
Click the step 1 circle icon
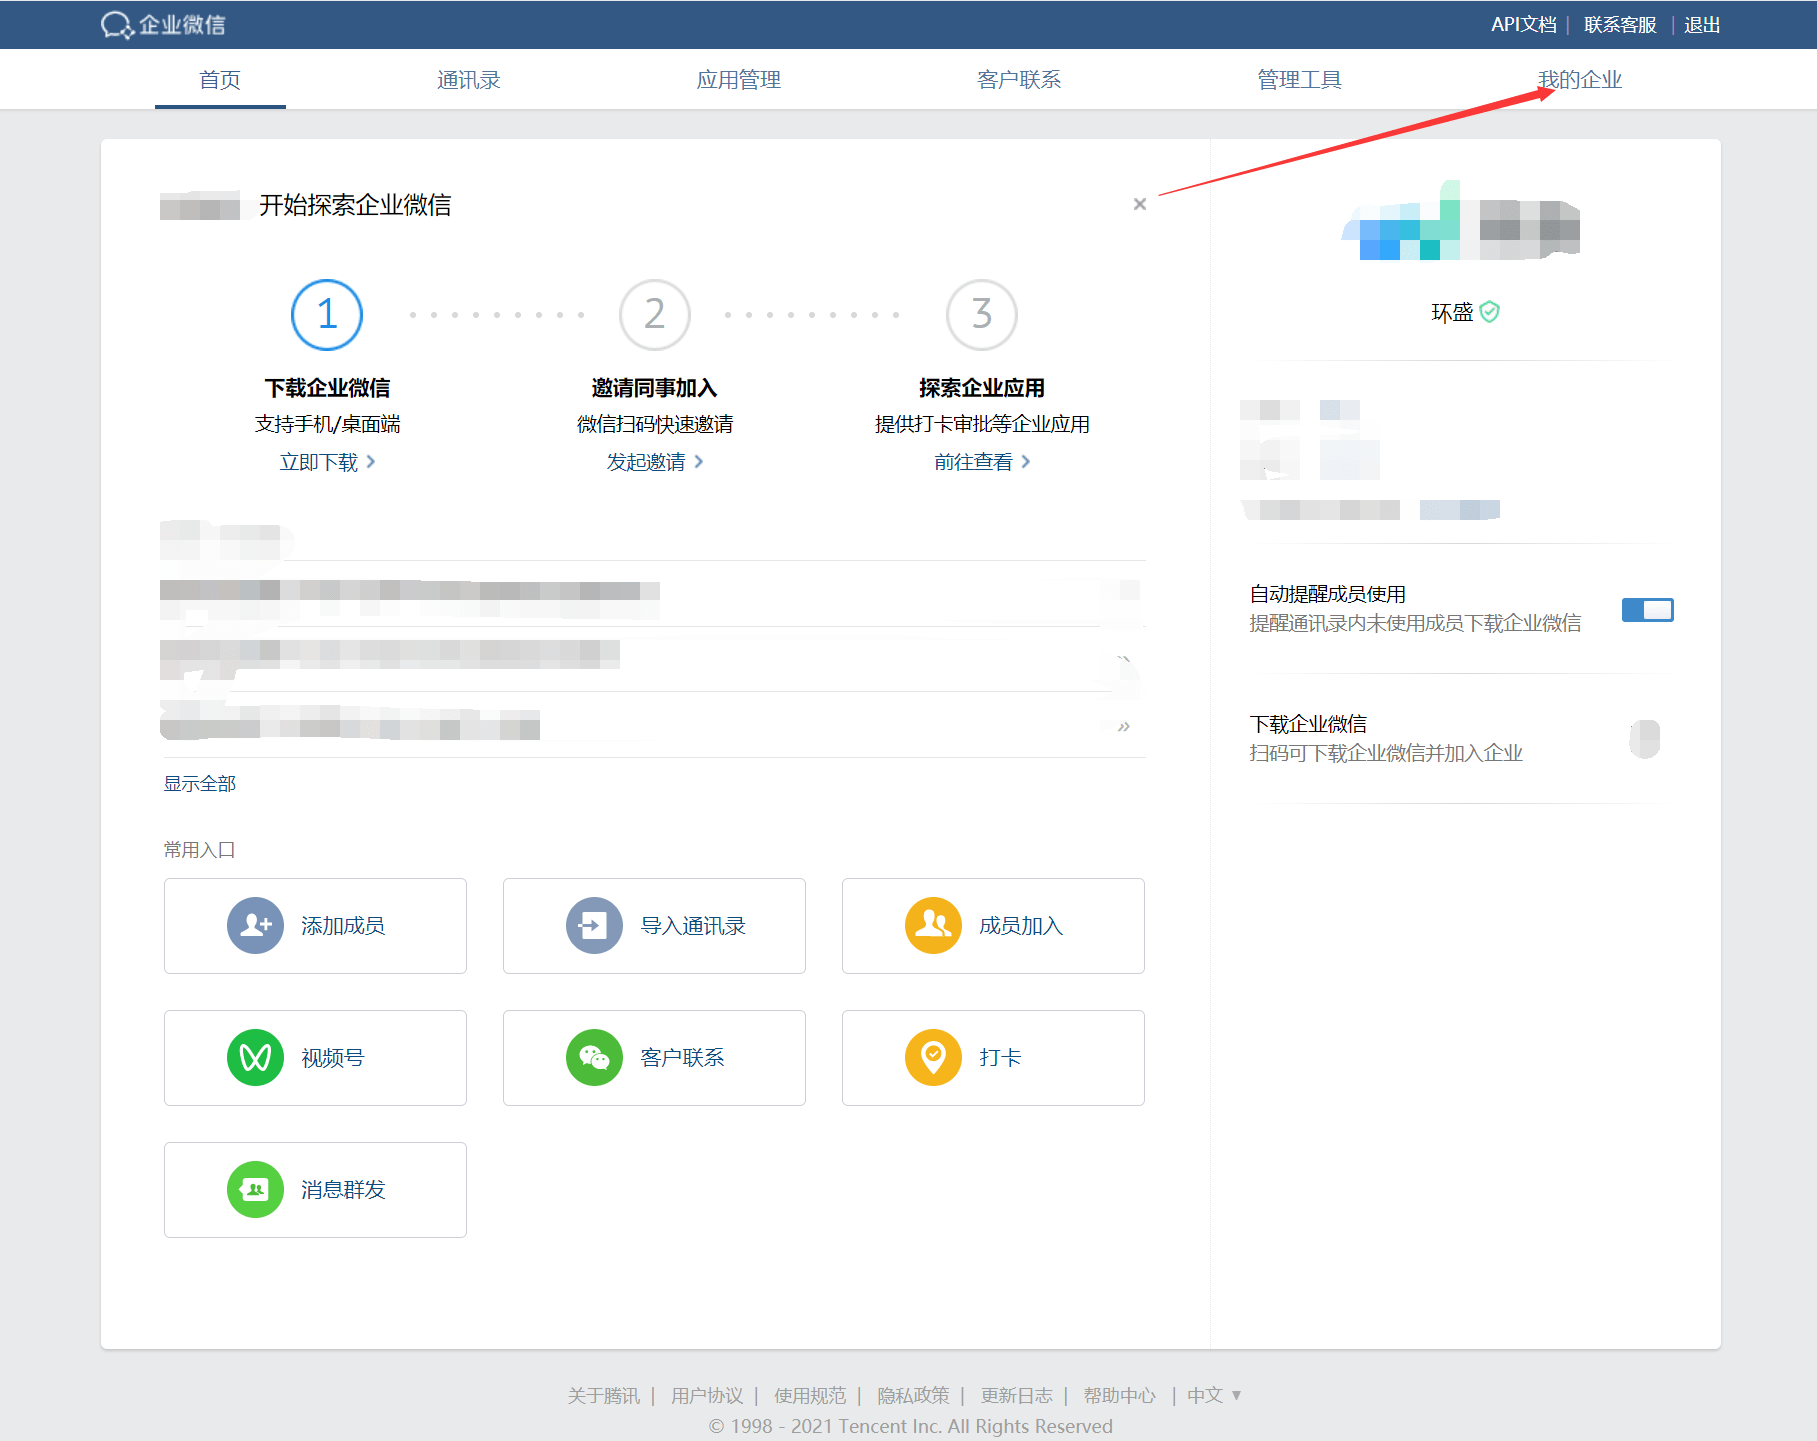(327, 315)
